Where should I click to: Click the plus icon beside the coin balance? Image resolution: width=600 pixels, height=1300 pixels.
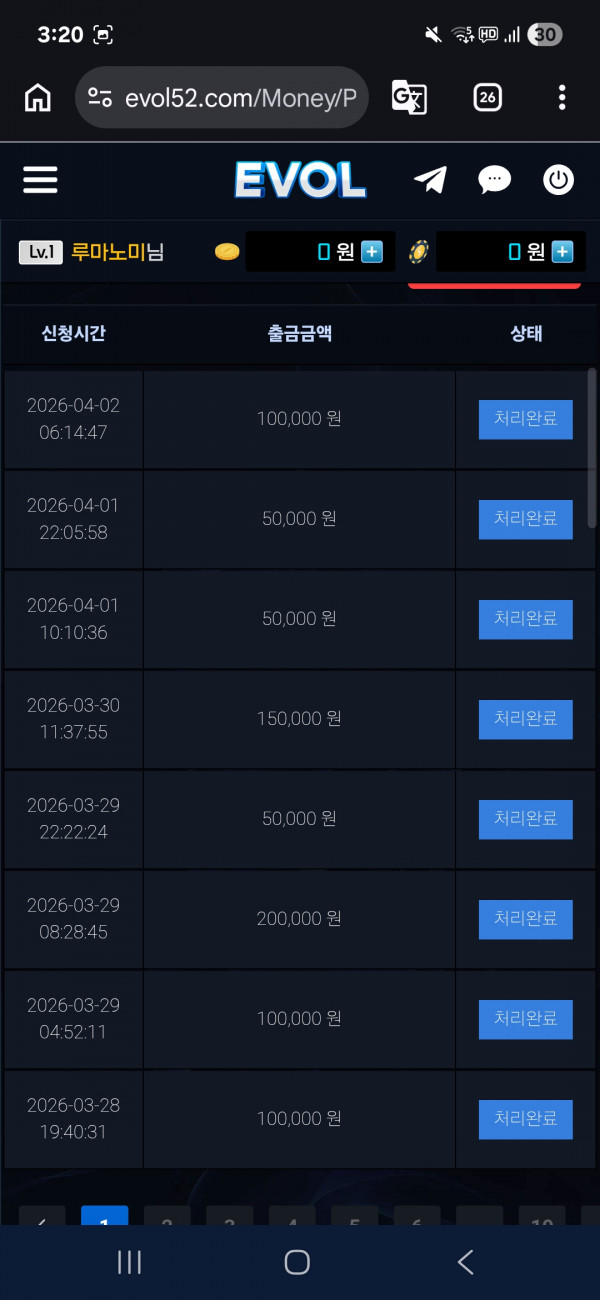pyautogui.click(x=372, y=252)
